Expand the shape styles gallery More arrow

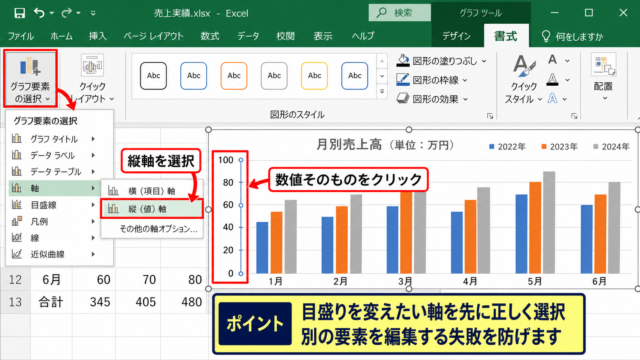[382, 91]
